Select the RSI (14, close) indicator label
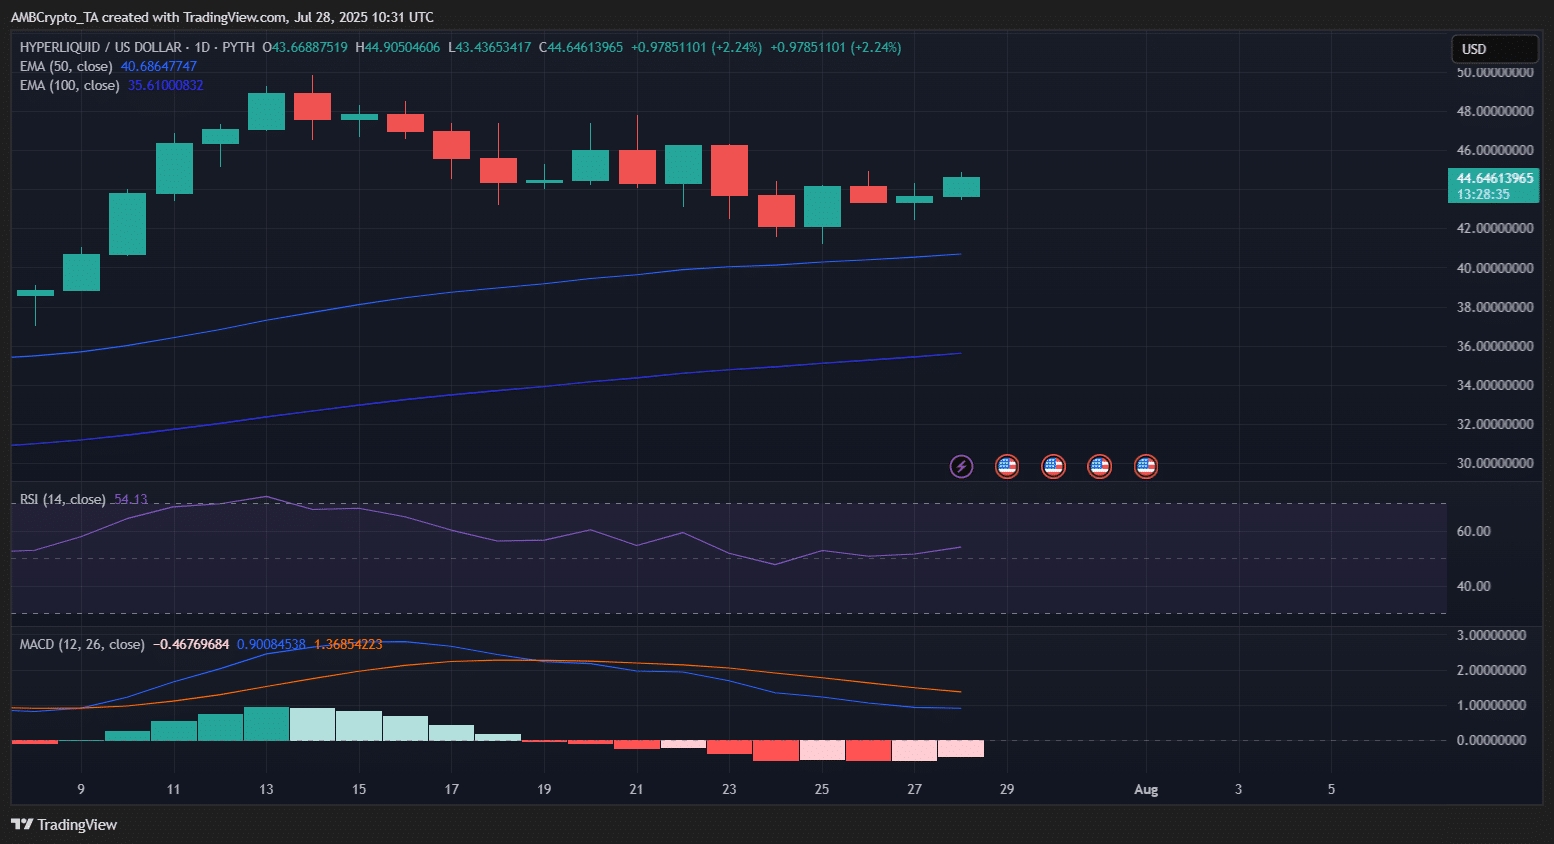The image size is (1554, 844). click(62, 499)
